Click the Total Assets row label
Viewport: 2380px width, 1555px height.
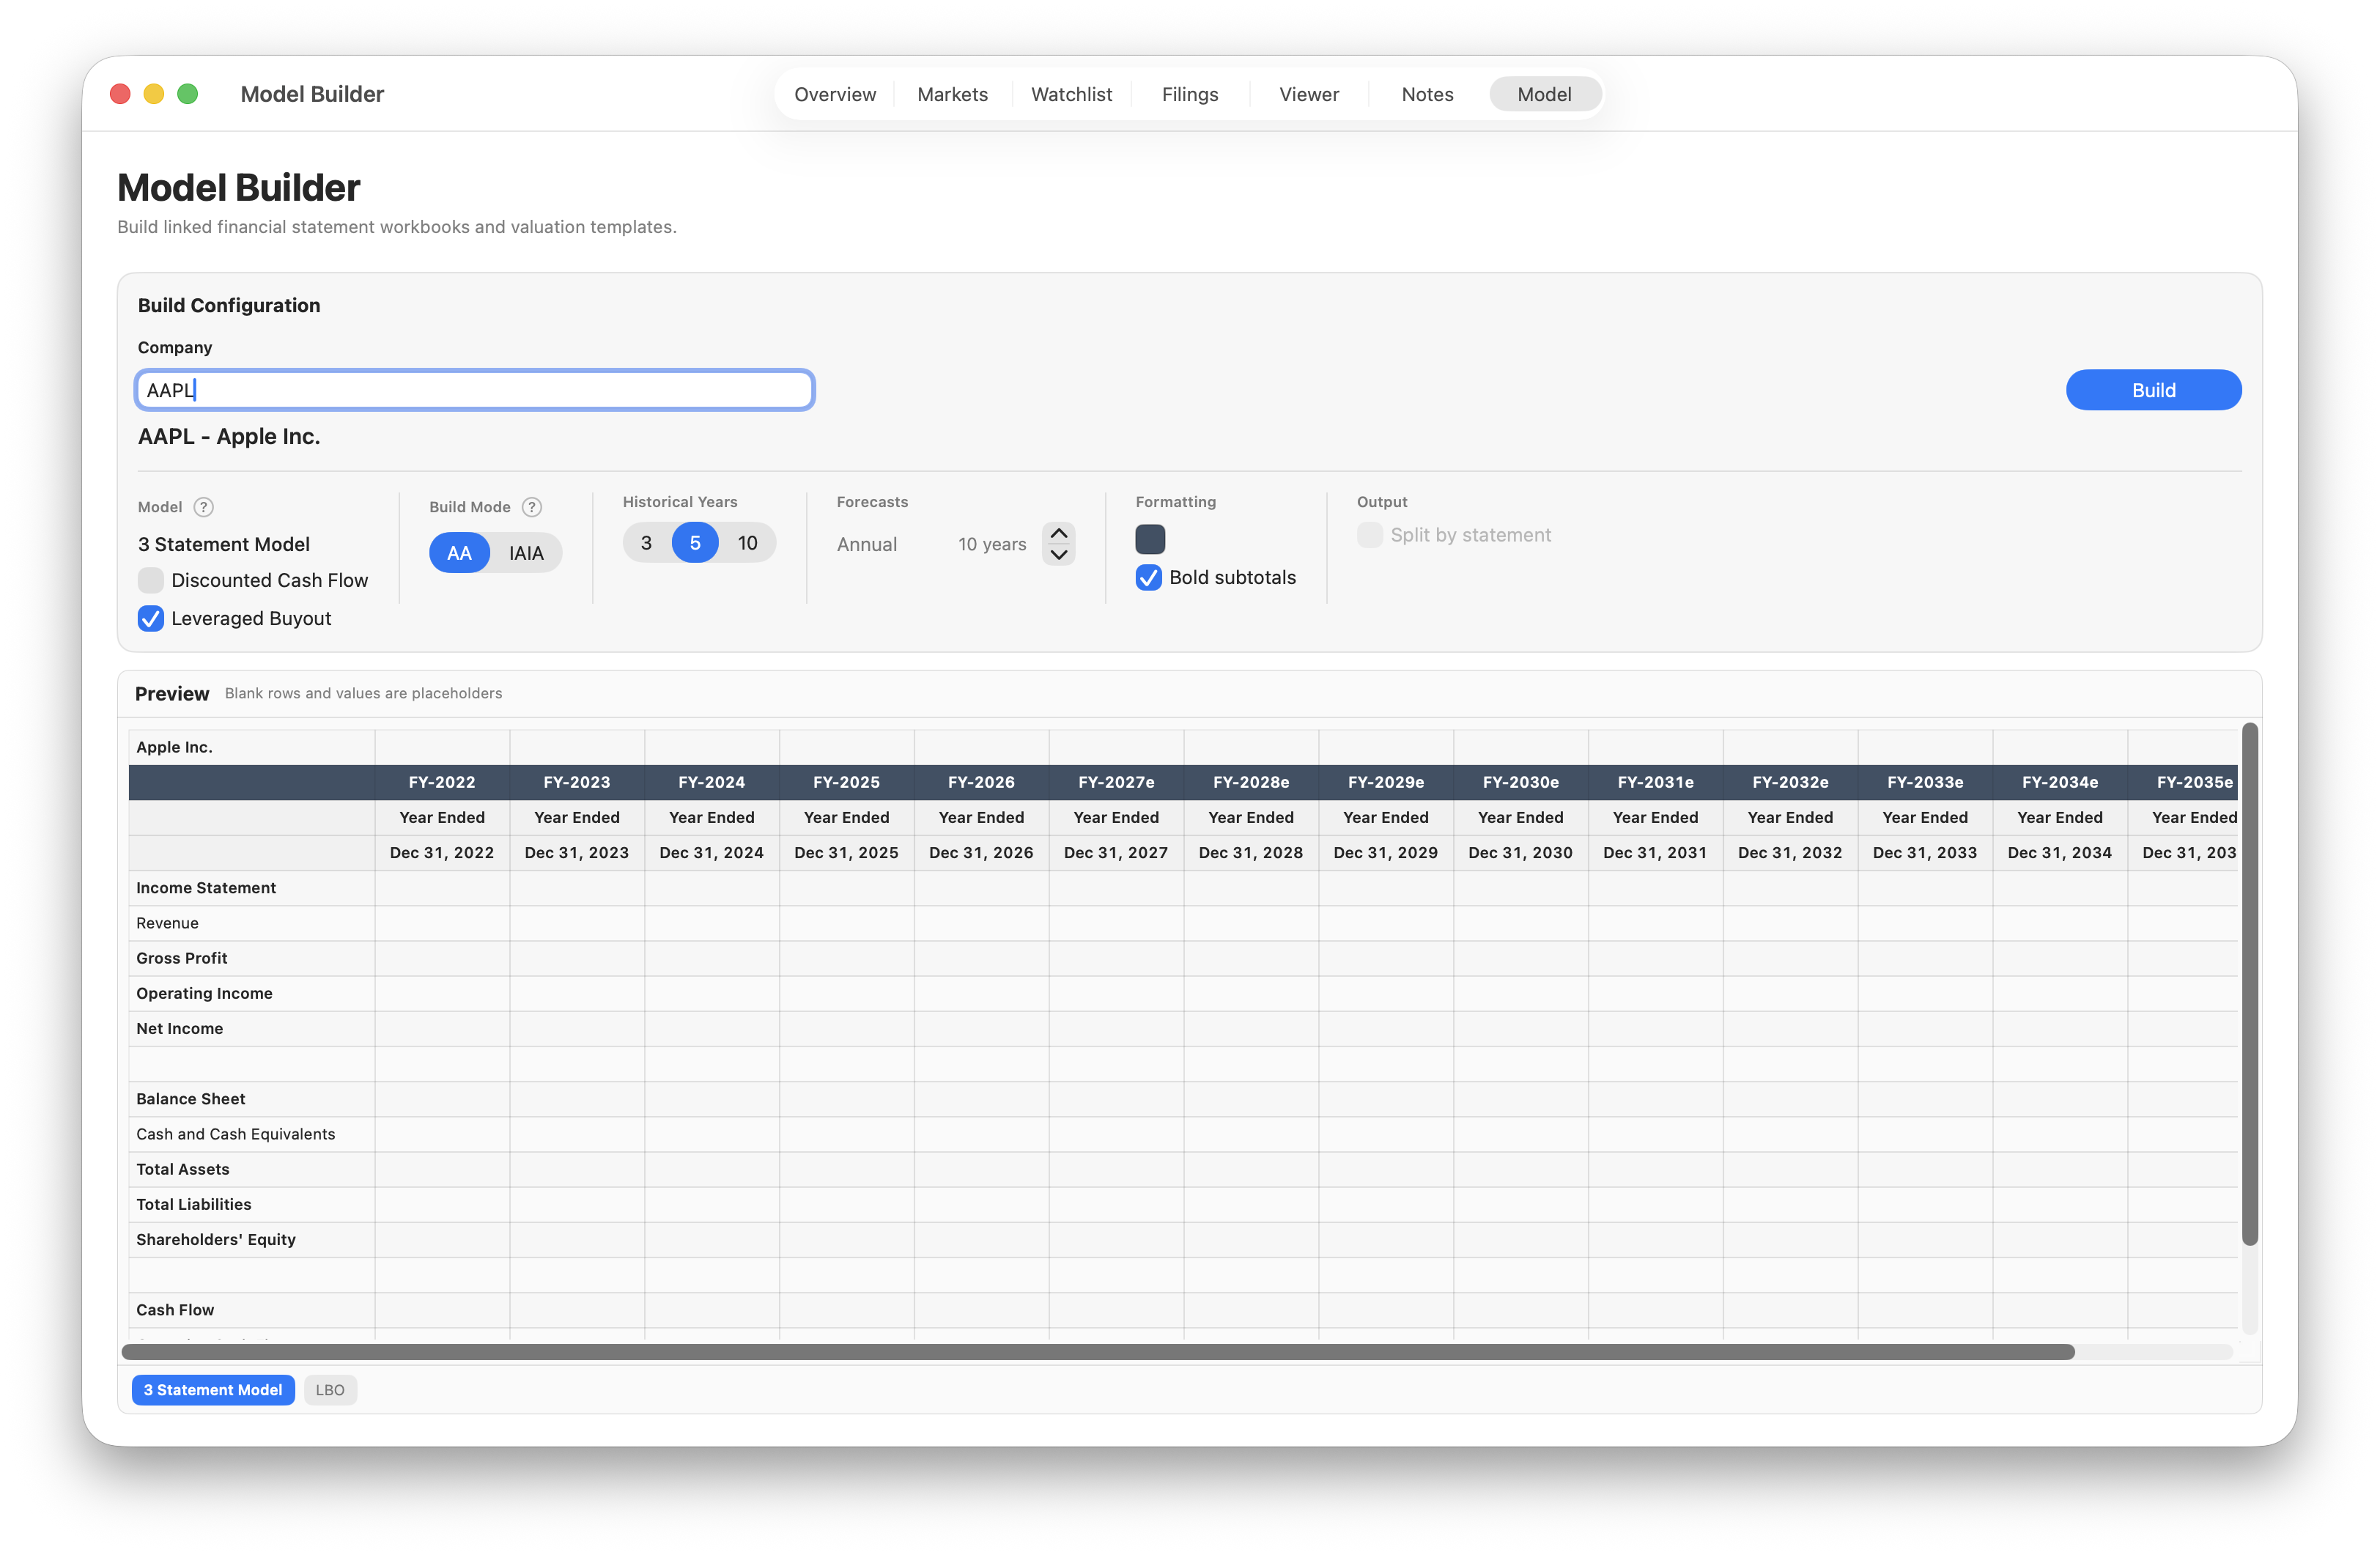click(183, 1169)
